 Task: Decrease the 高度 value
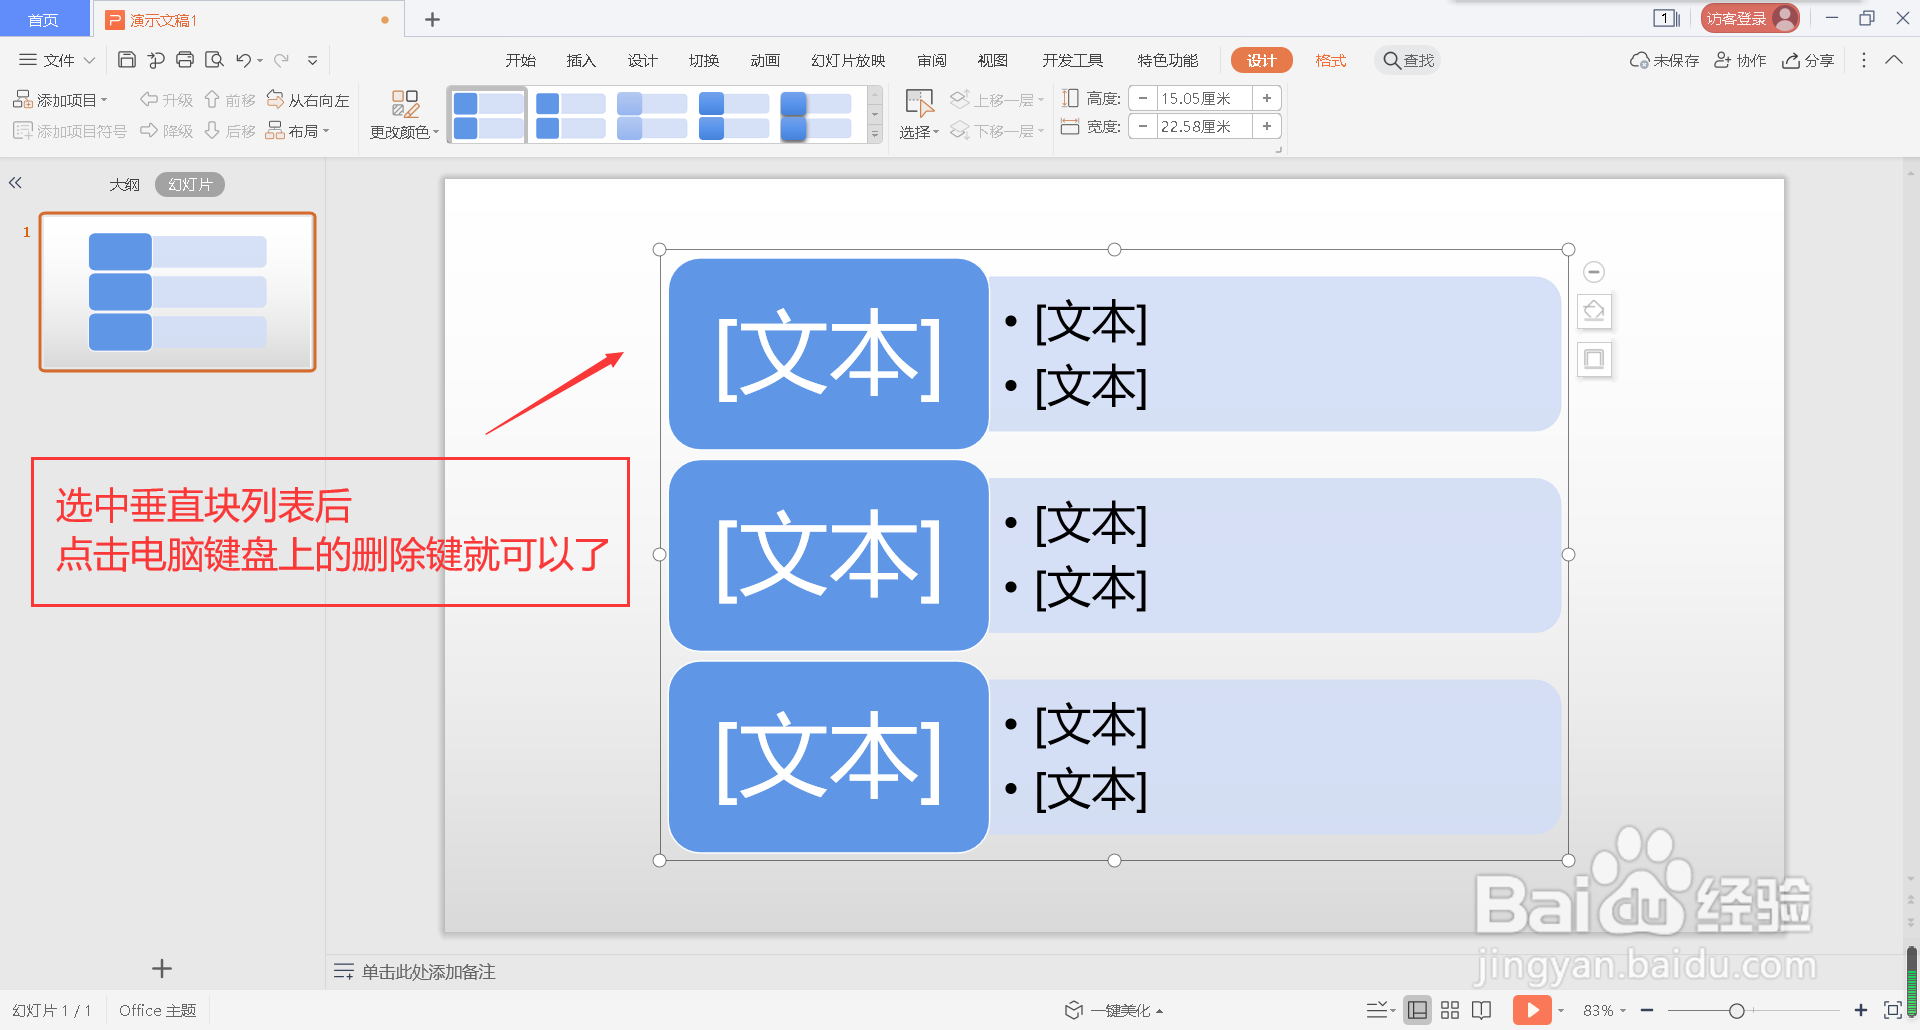(1143, 98)
